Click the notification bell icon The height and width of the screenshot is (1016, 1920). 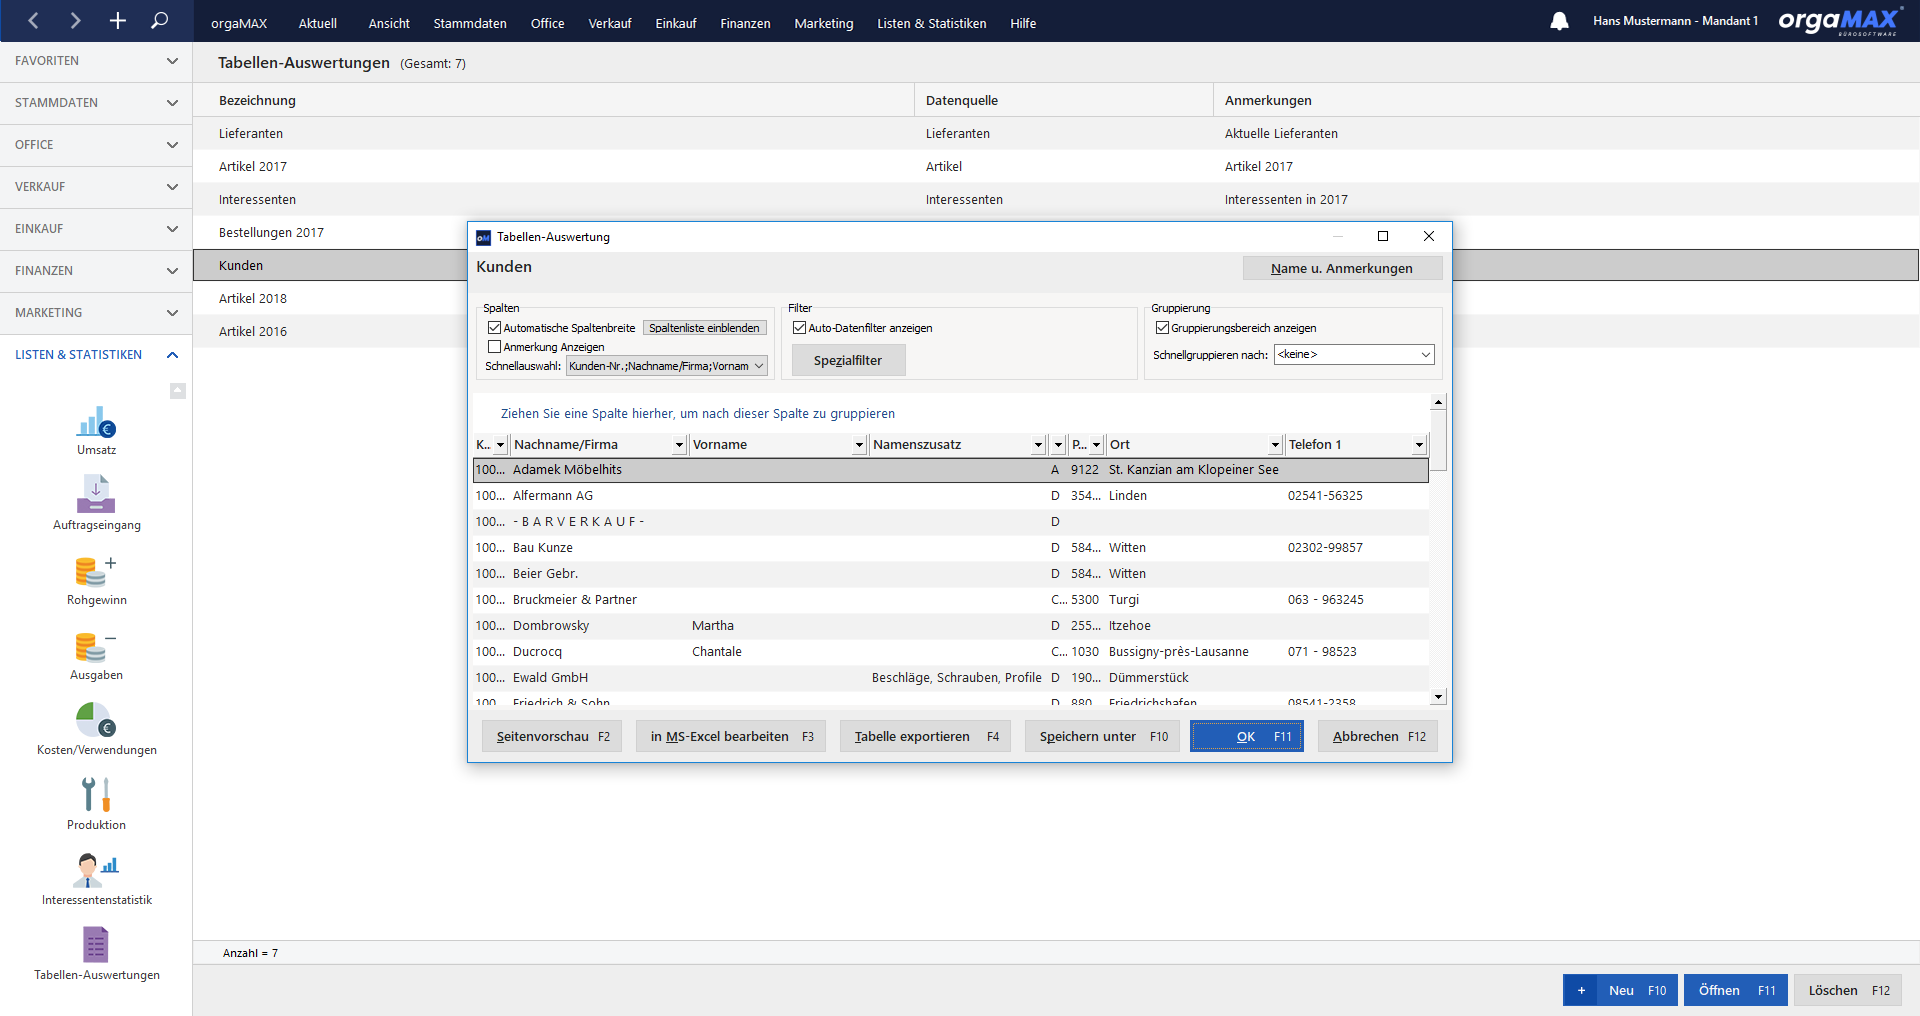pyautogui.click(x=1559, y=21)
